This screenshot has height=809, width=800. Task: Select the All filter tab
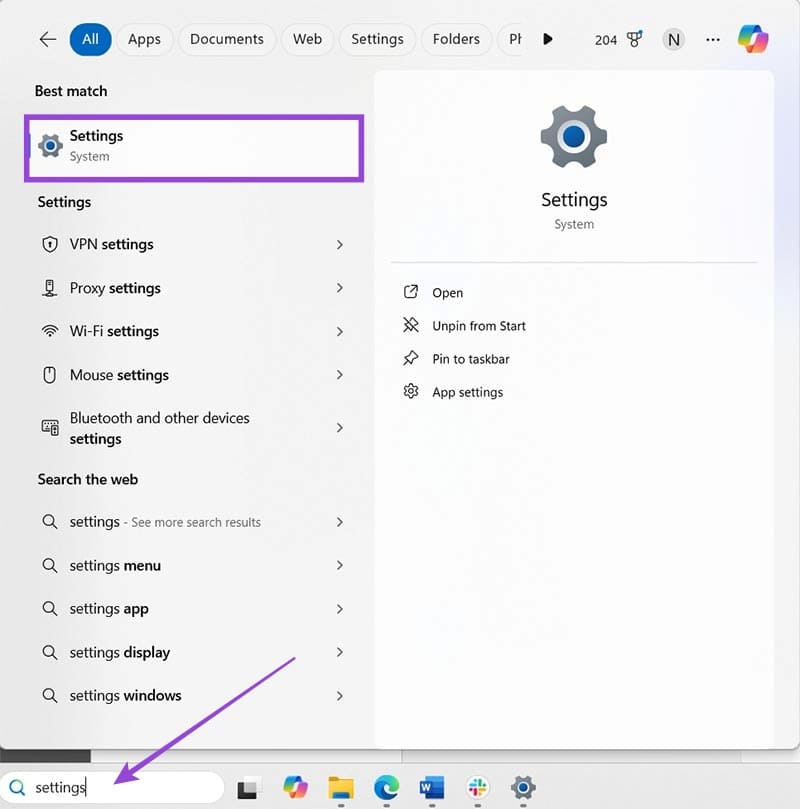tap(90, 39)
